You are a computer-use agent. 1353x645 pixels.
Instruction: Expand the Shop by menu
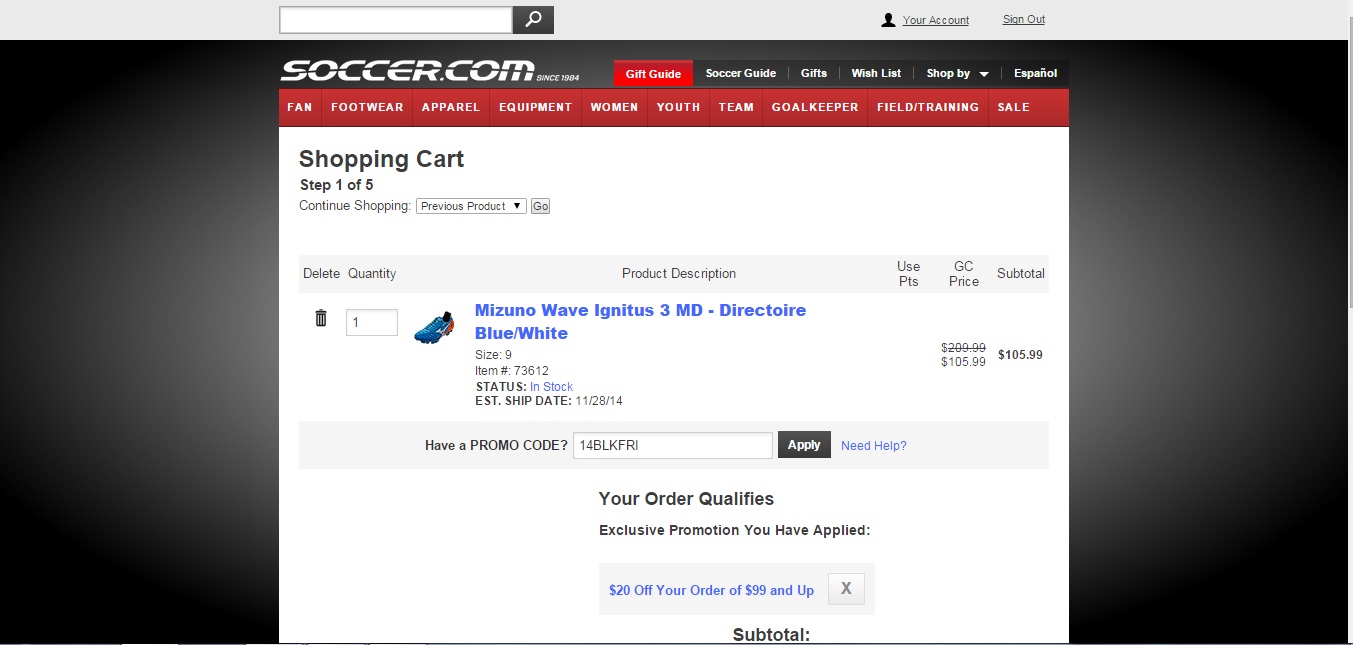click(957, 73)
